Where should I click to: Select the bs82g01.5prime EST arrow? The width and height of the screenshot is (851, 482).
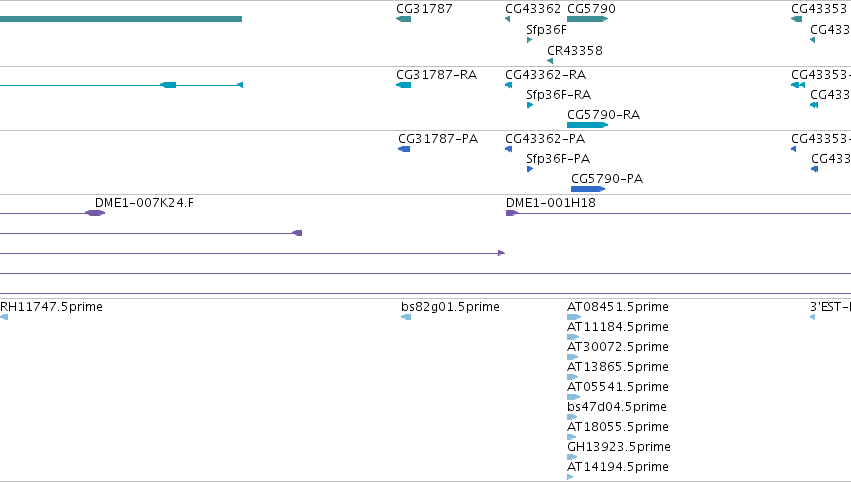click(x=406, y=317)
